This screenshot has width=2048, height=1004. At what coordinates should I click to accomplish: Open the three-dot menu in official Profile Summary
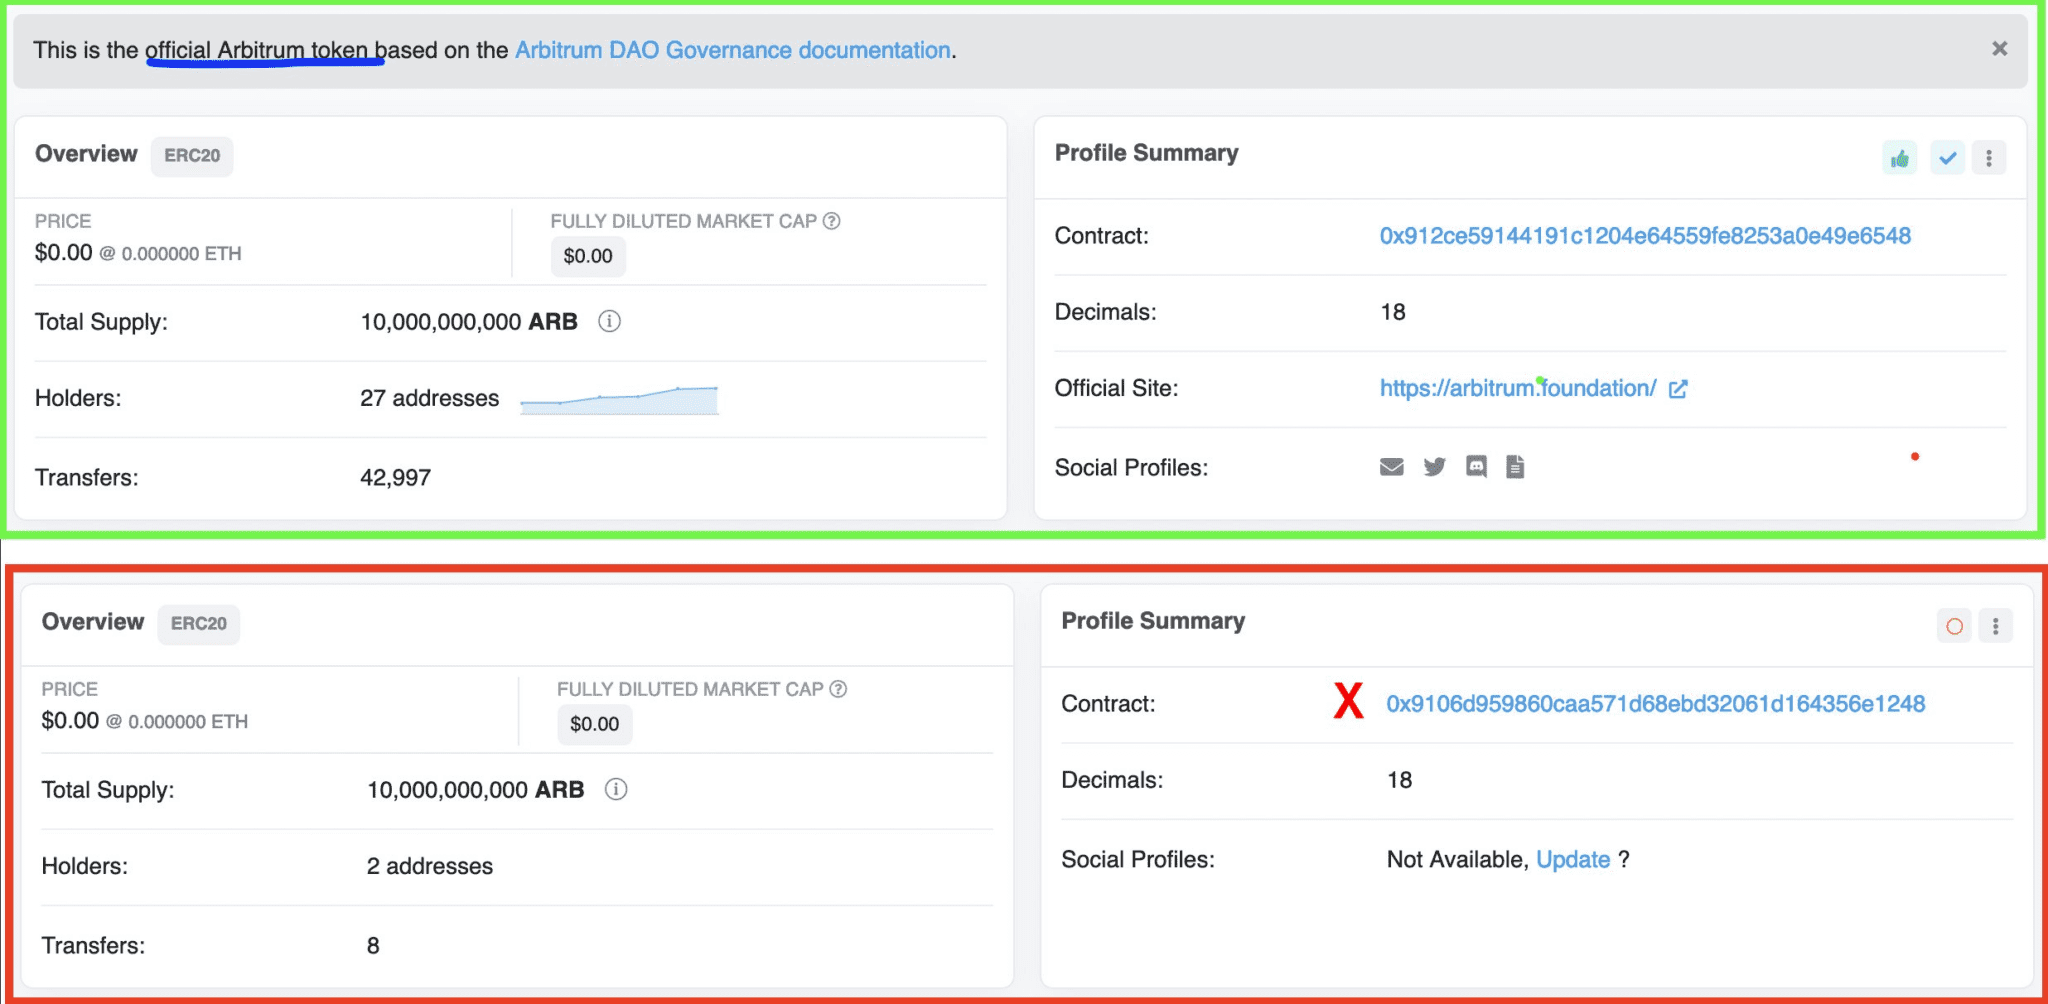click(1989, 158)
